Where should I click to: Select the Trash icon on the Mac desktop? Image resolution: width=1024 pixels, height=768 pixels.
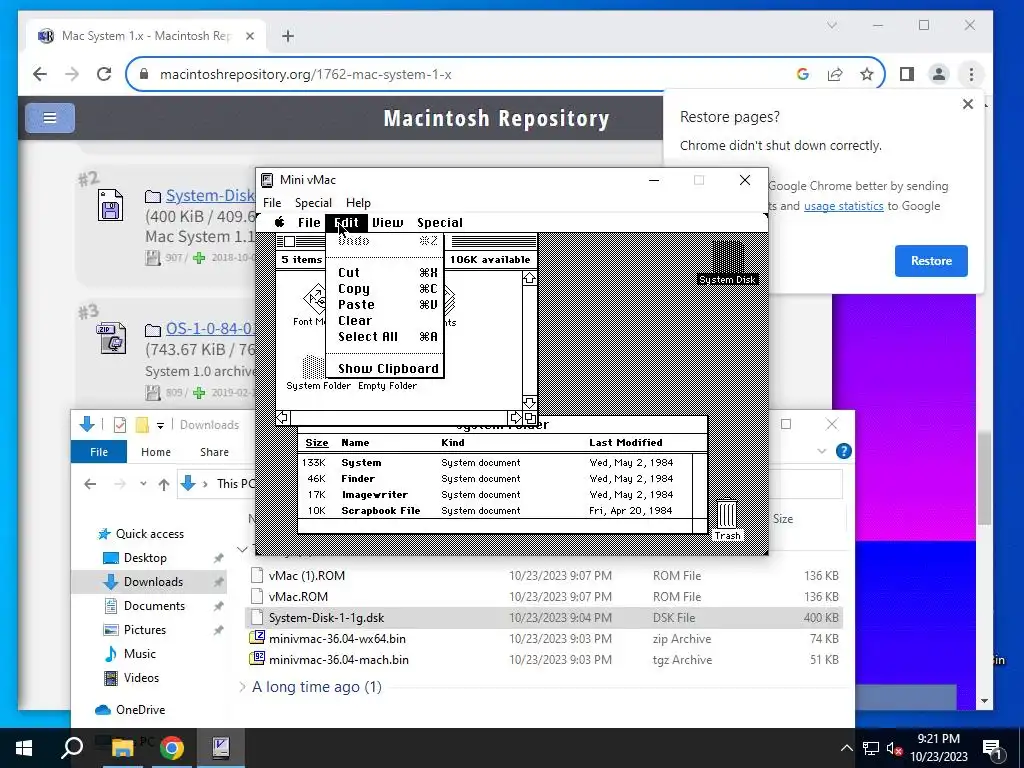[727, 520]
